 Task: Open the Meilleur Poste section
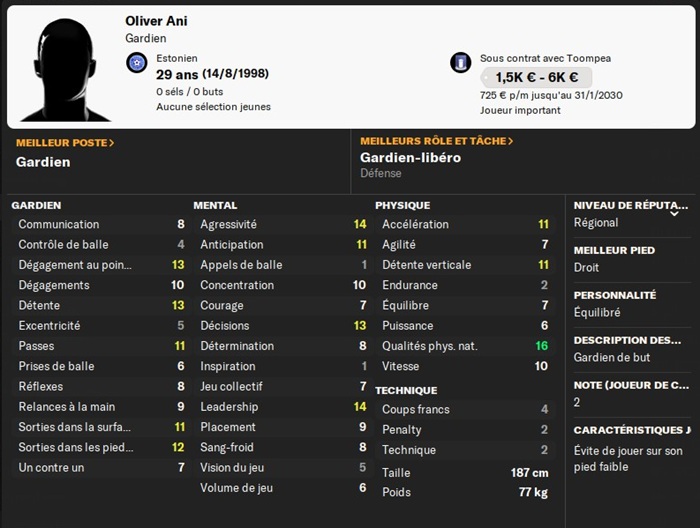65,142
